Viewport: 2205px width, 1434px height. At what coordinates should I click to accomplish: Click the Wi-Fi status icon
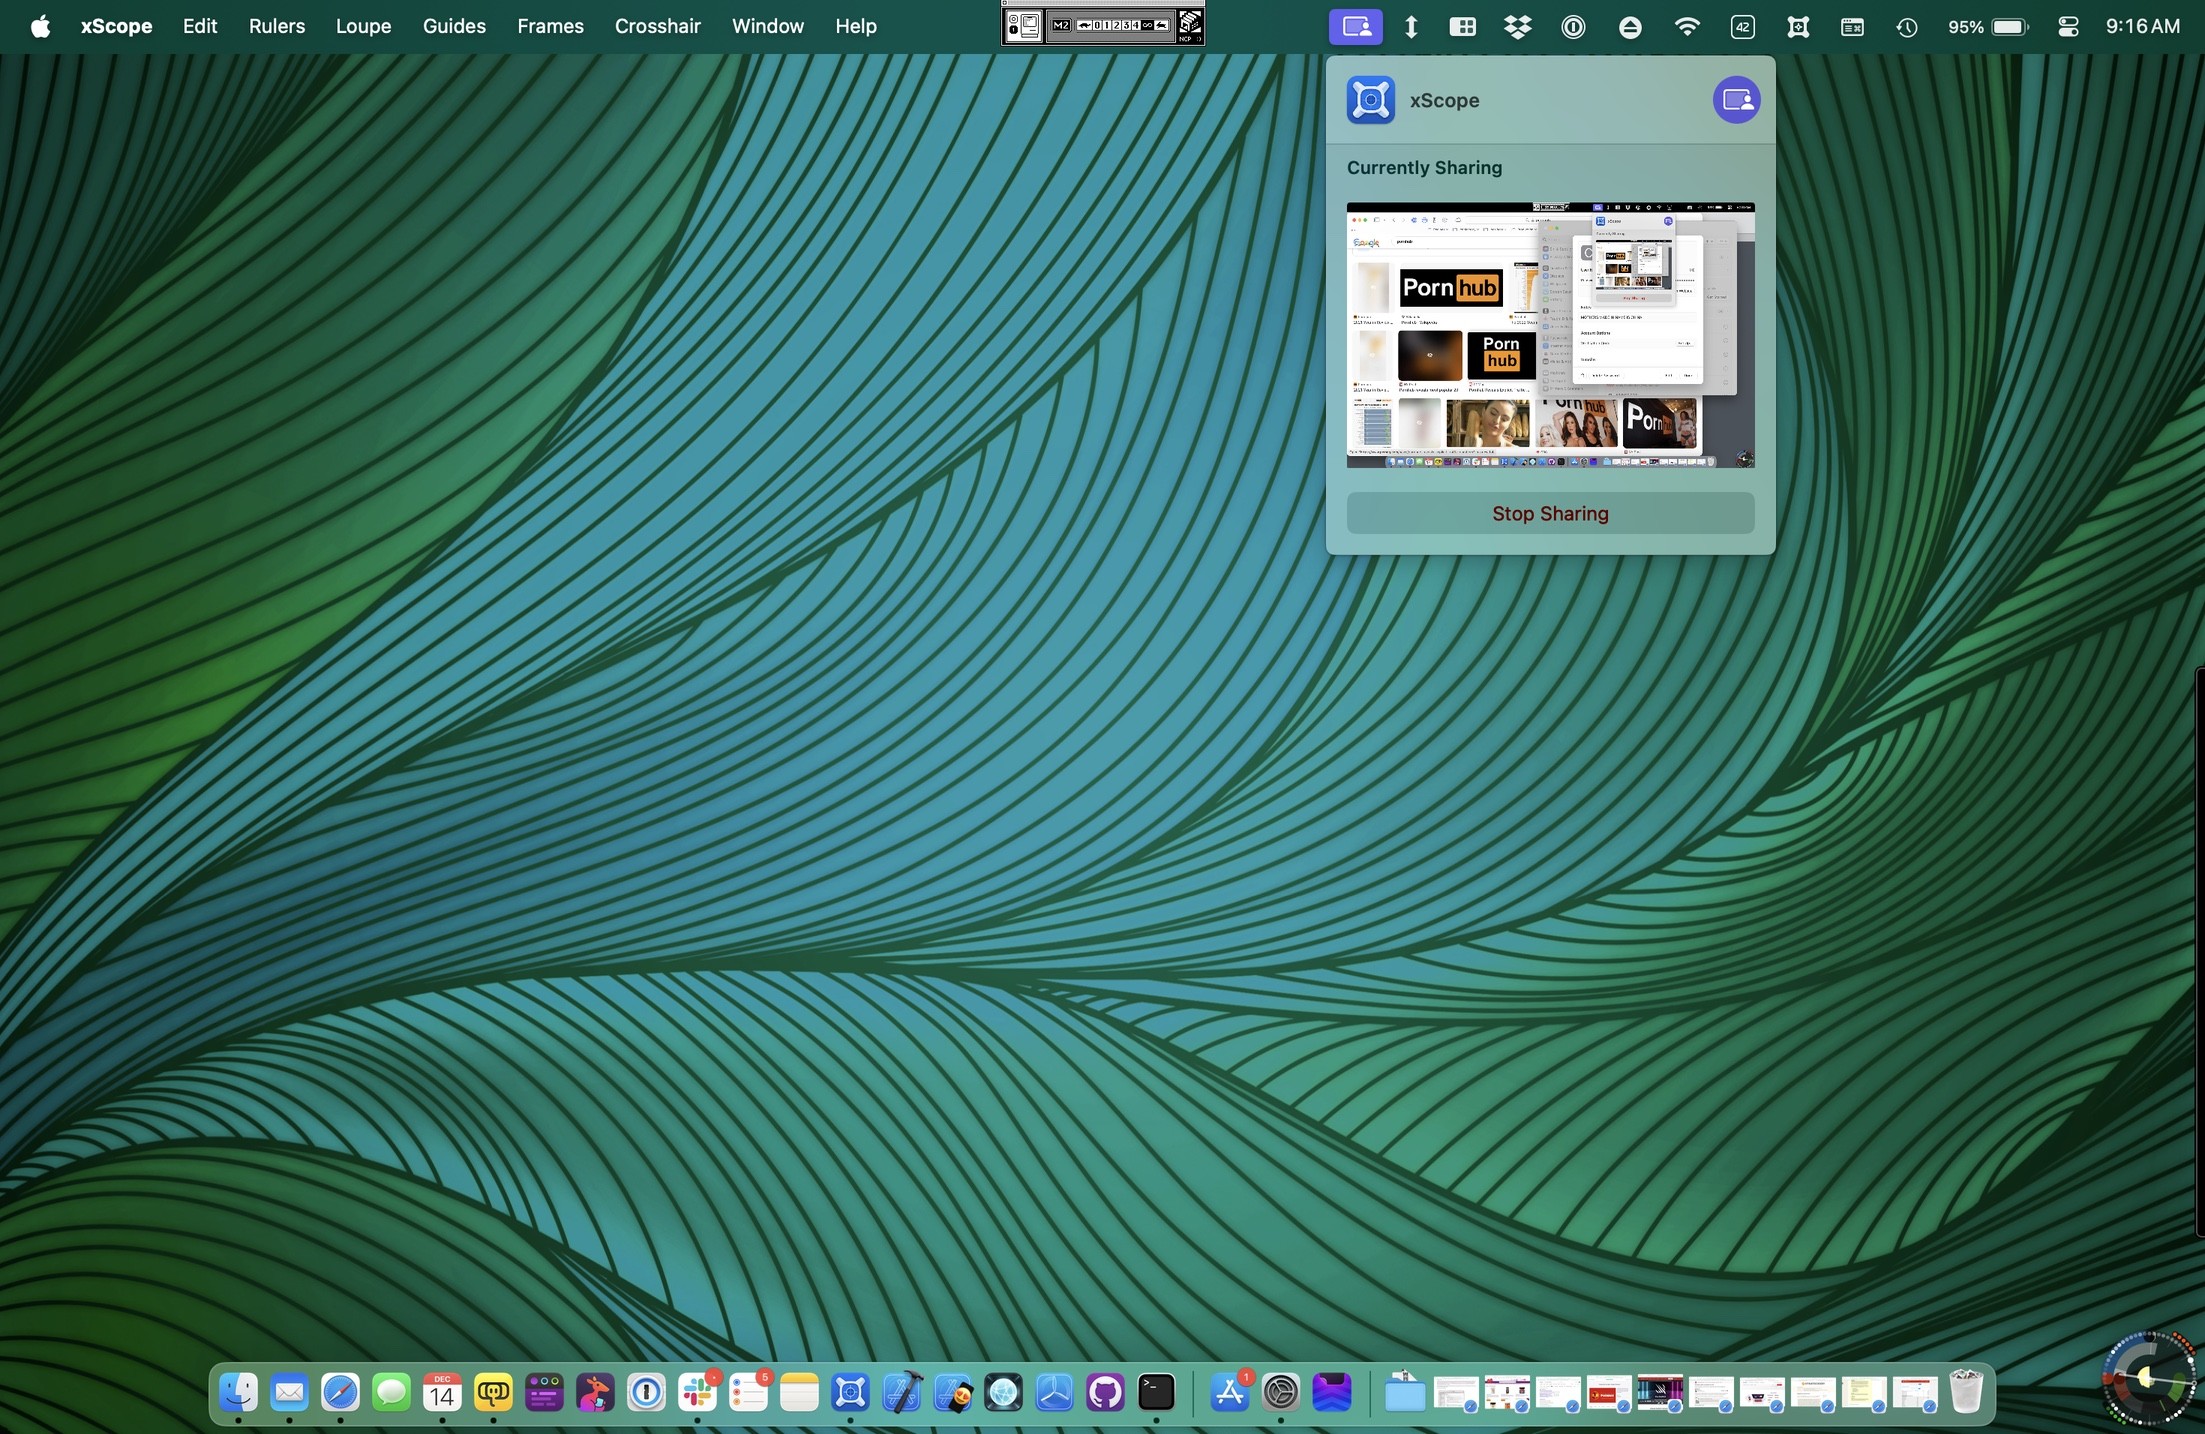(x=1686, y=27)
